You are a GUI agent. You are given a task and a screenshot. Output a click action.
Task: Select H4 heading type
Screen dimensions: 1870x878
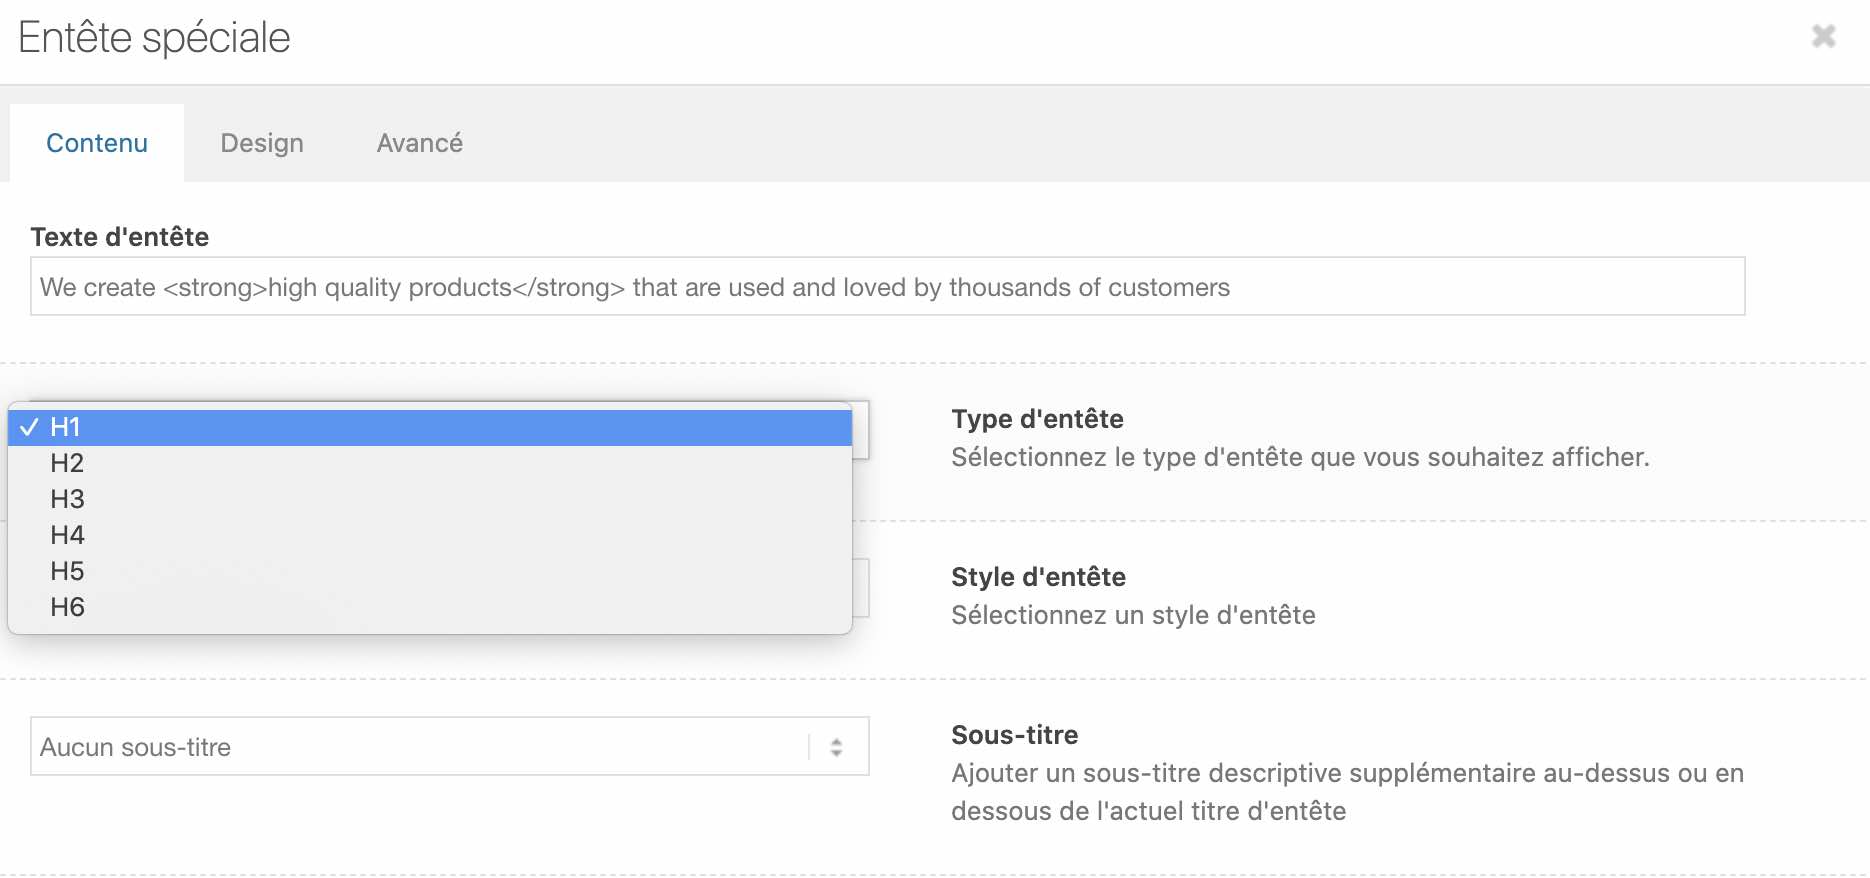coord(430,535)
